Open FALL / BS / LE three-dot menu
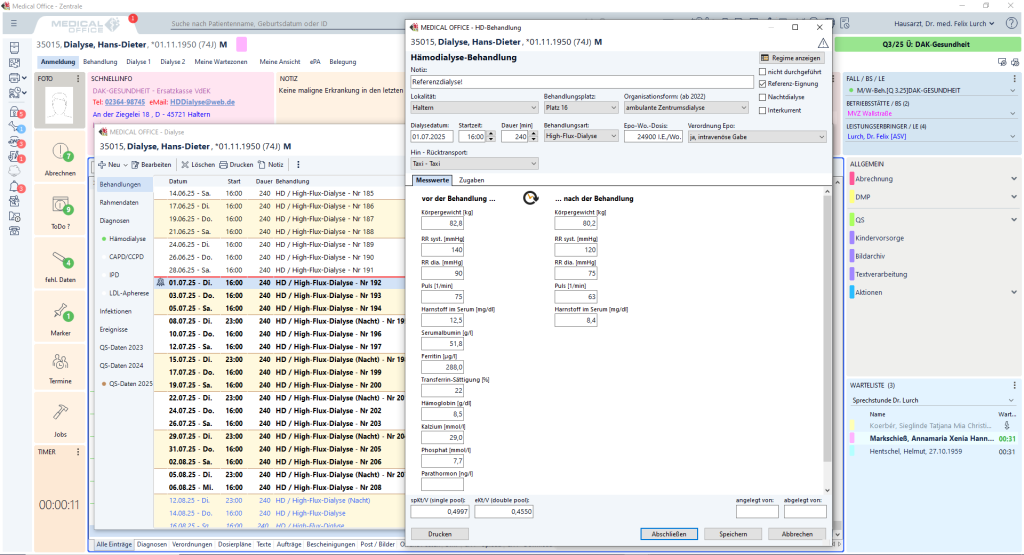Viewport: 1024px width, 555px height. [x=1014, y=78]
